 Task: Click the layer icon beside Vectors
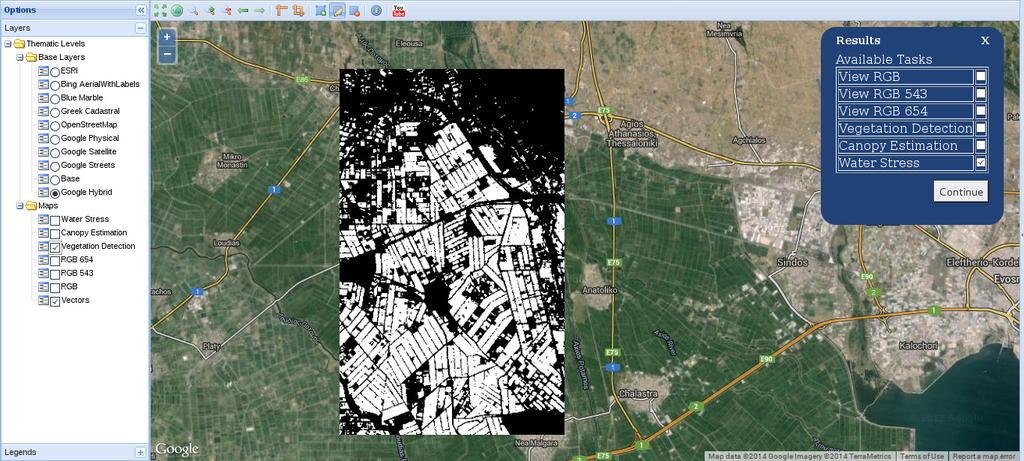pyautogui.click(x=44, y=300)
